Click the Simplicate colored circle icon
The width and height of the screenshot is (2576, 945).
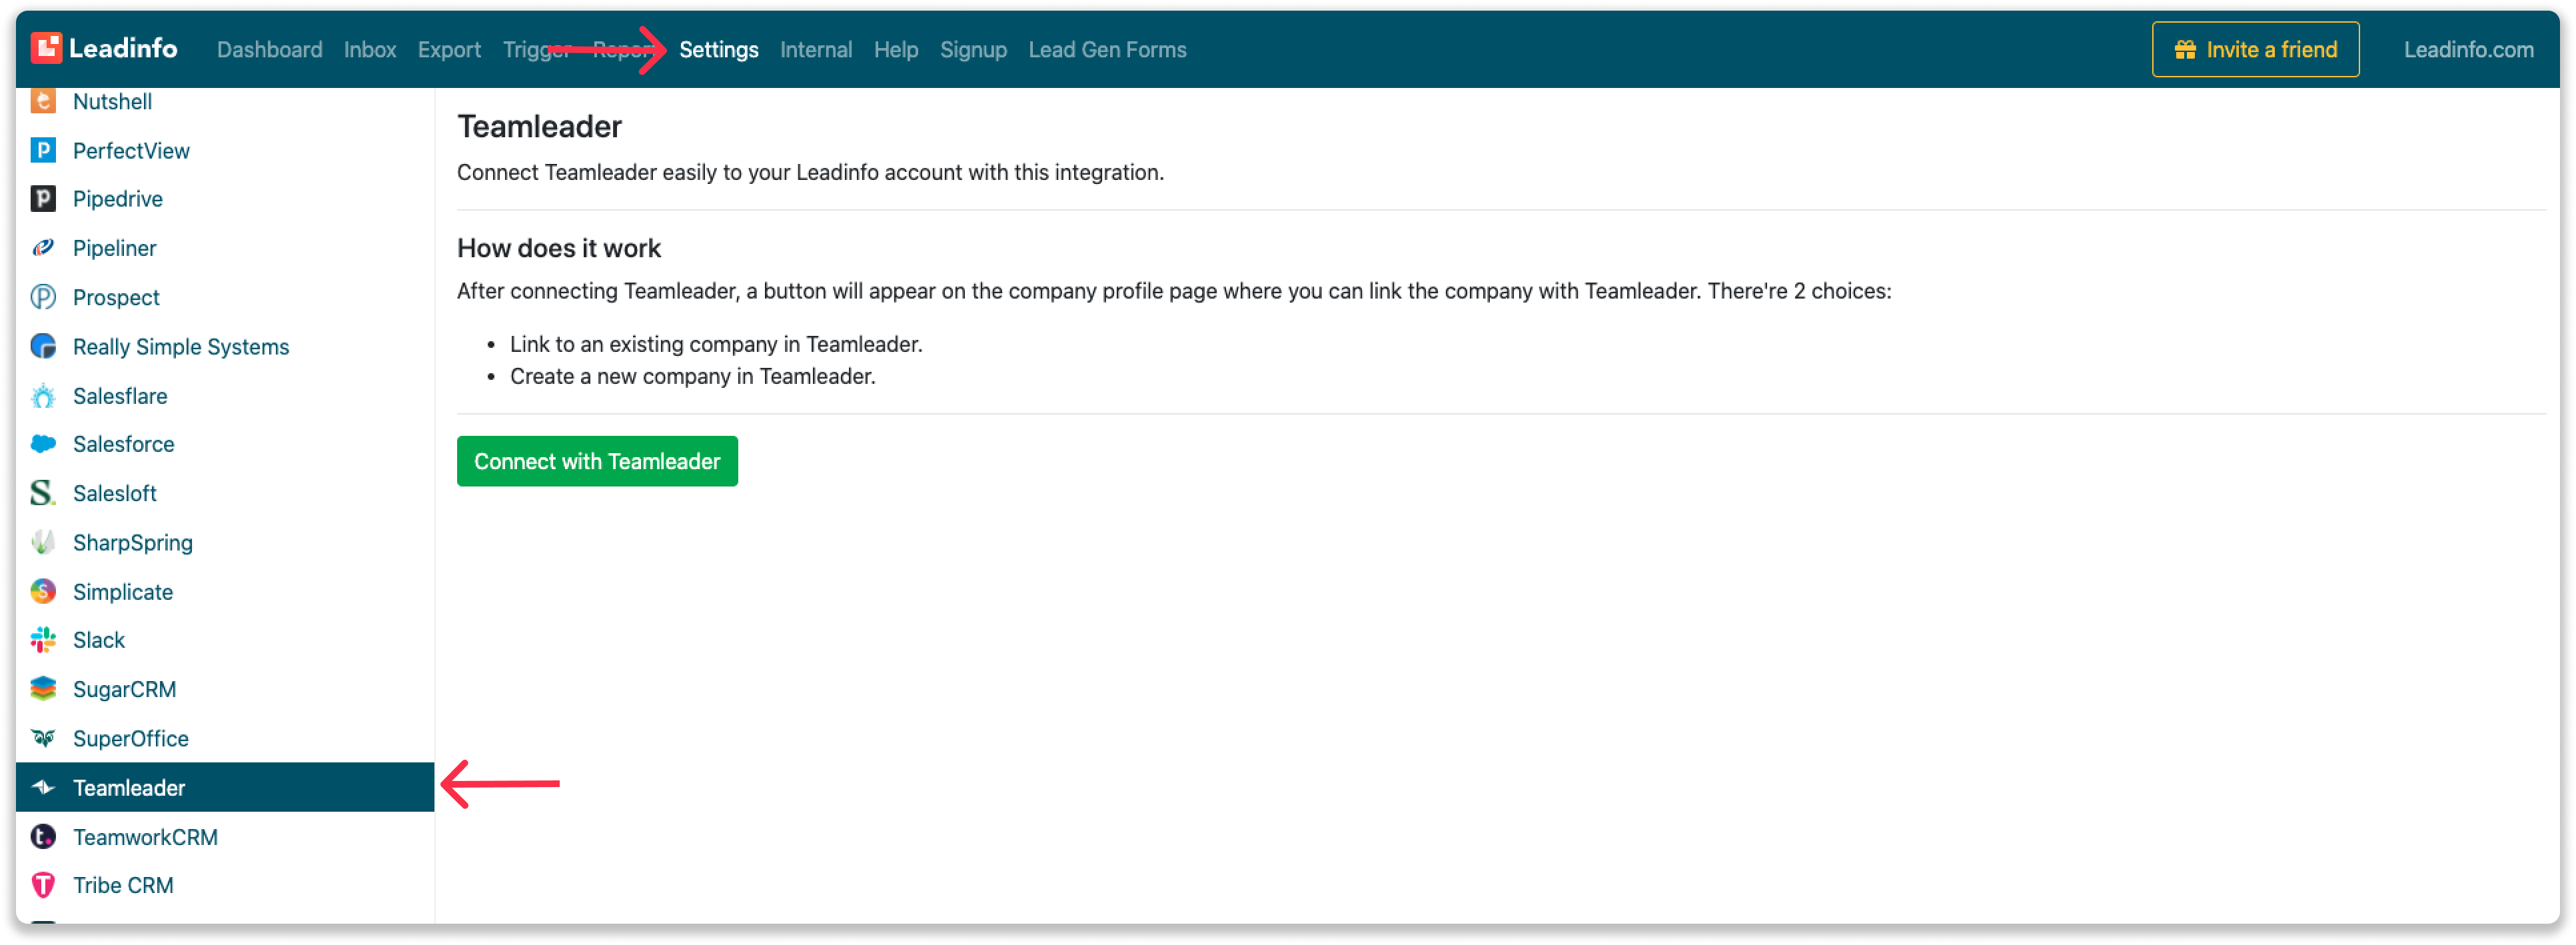point(43,591)
